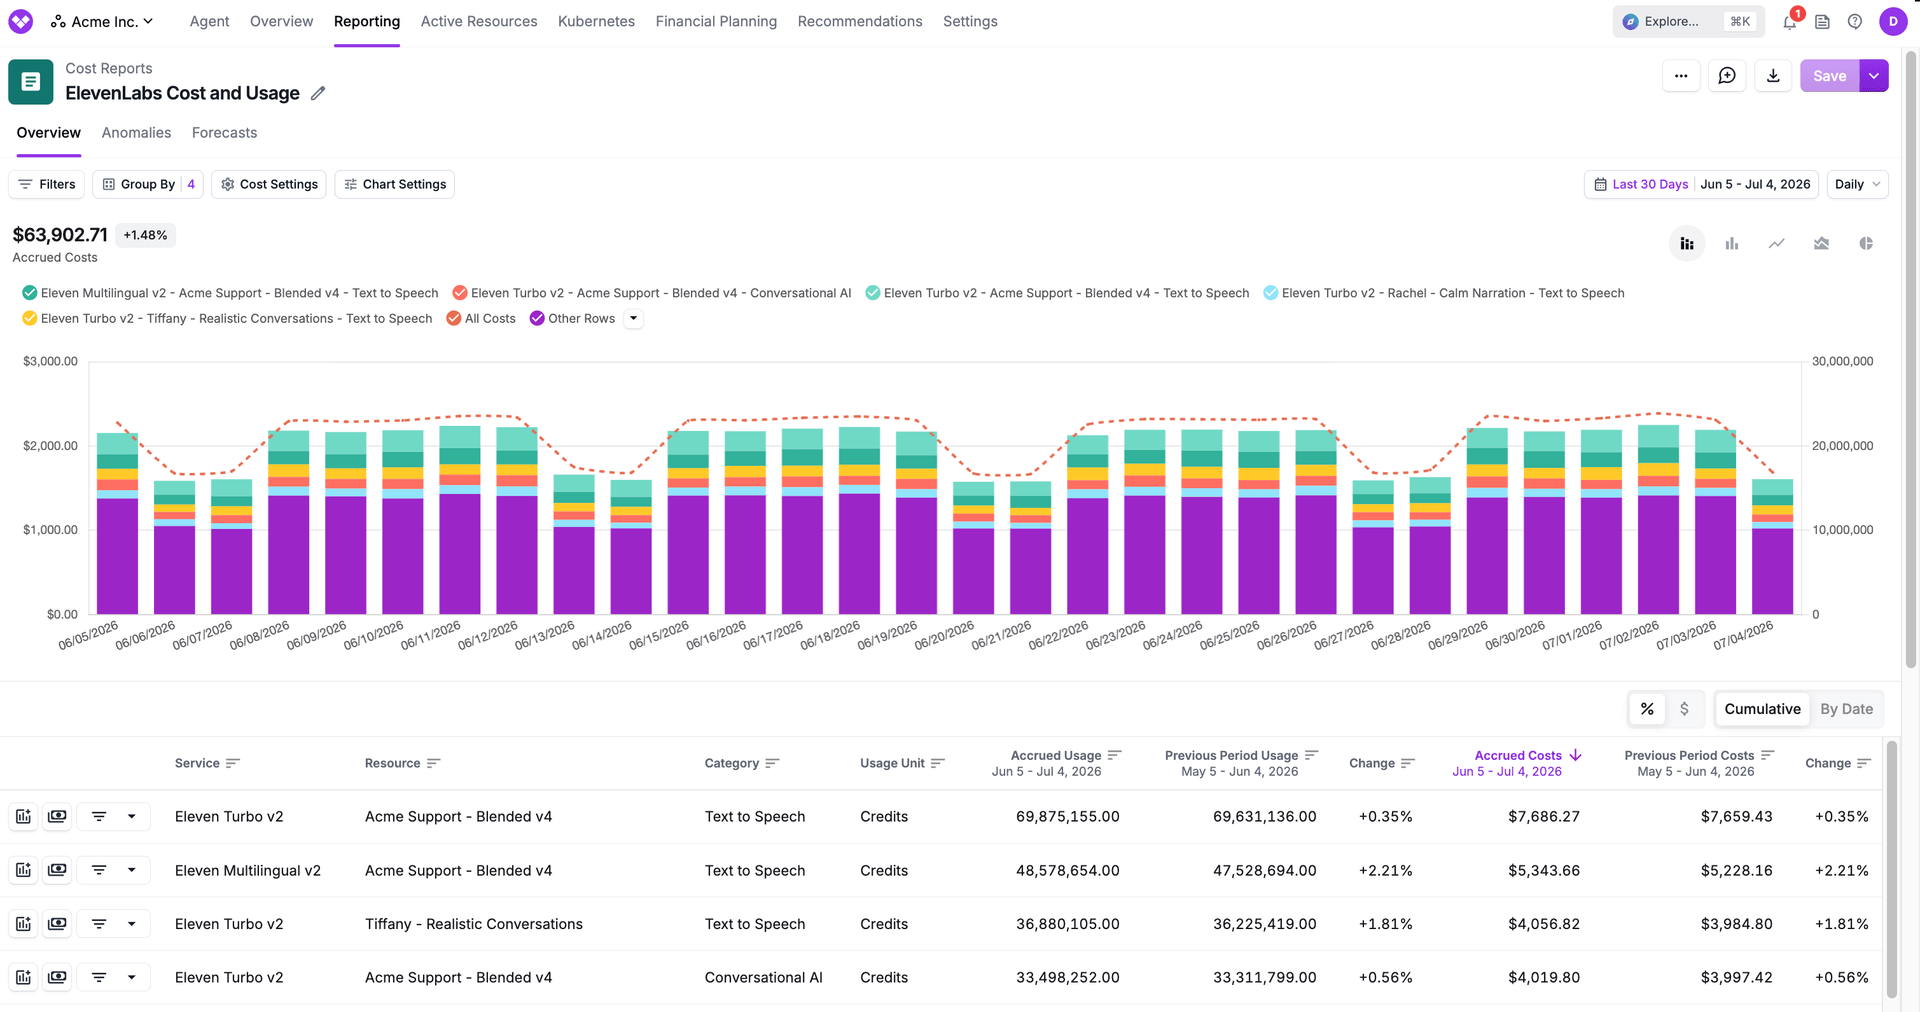Open the documentation page icon
The image size is (1920, 1012).
pos(1822,21)
